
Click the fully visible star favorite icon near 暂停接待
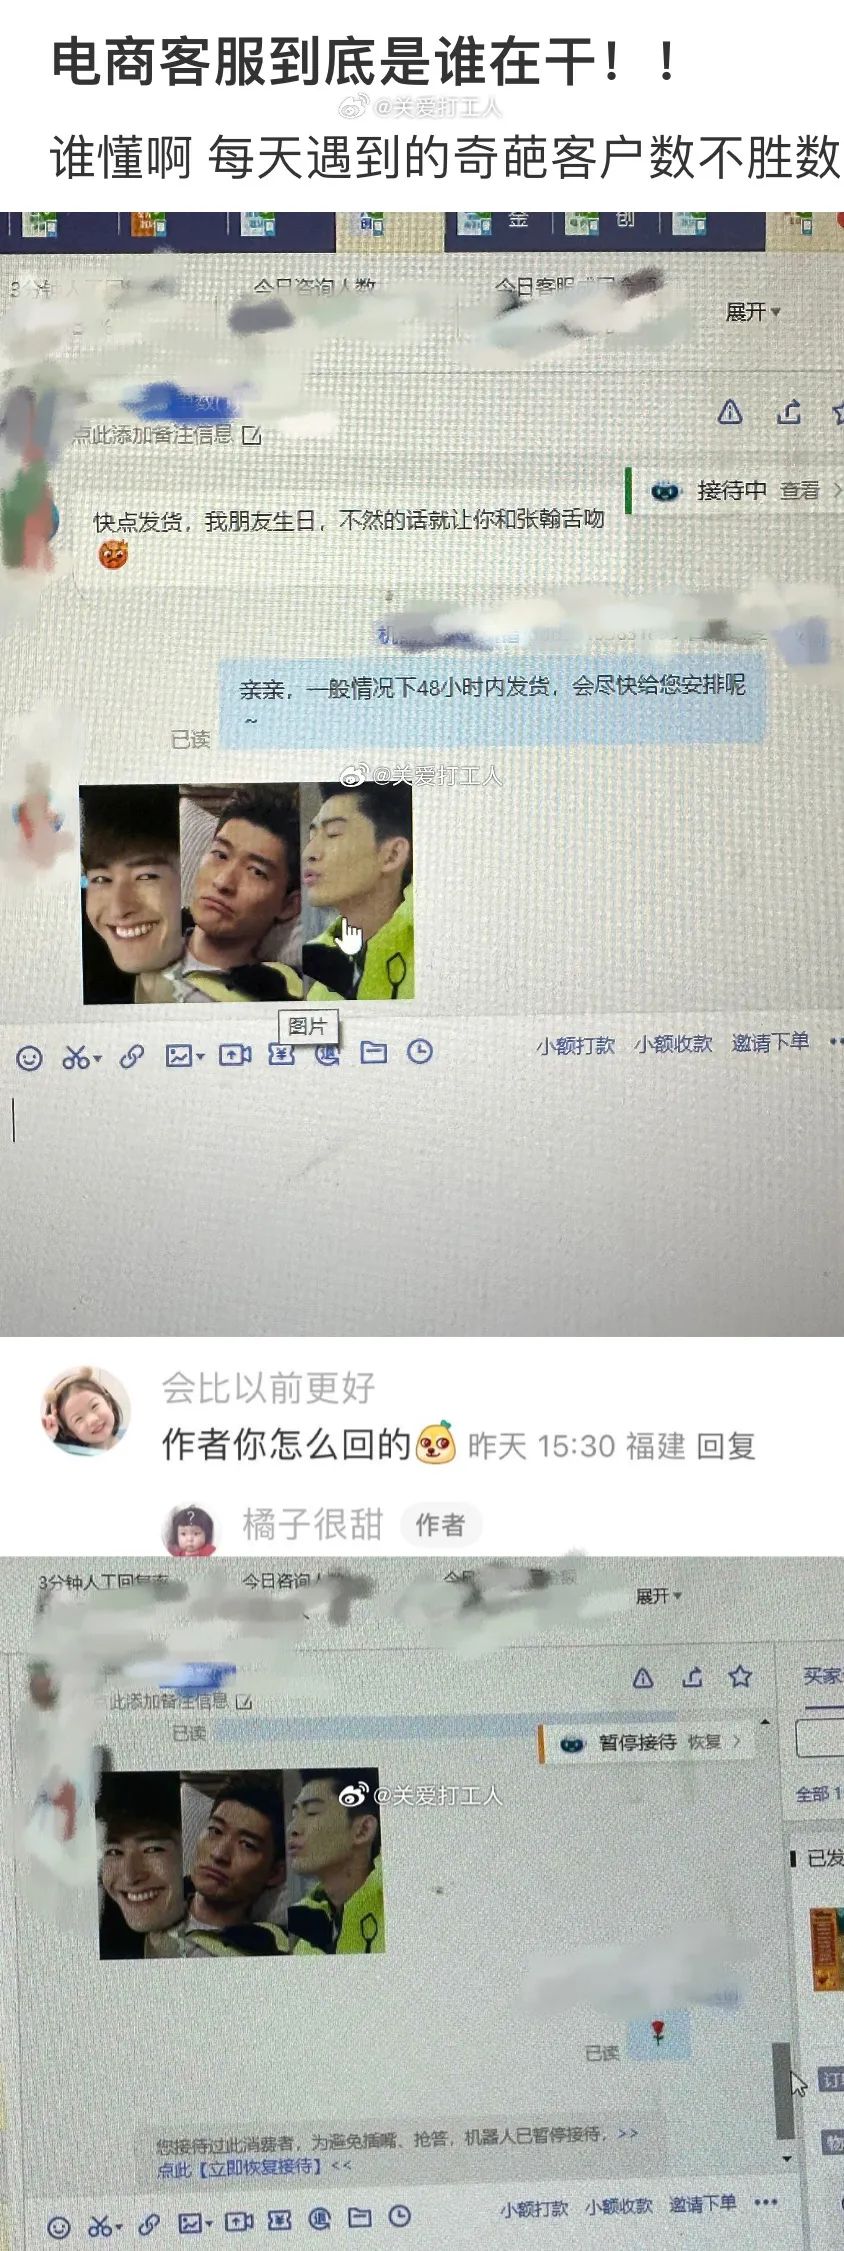(x=740, y=1677)
